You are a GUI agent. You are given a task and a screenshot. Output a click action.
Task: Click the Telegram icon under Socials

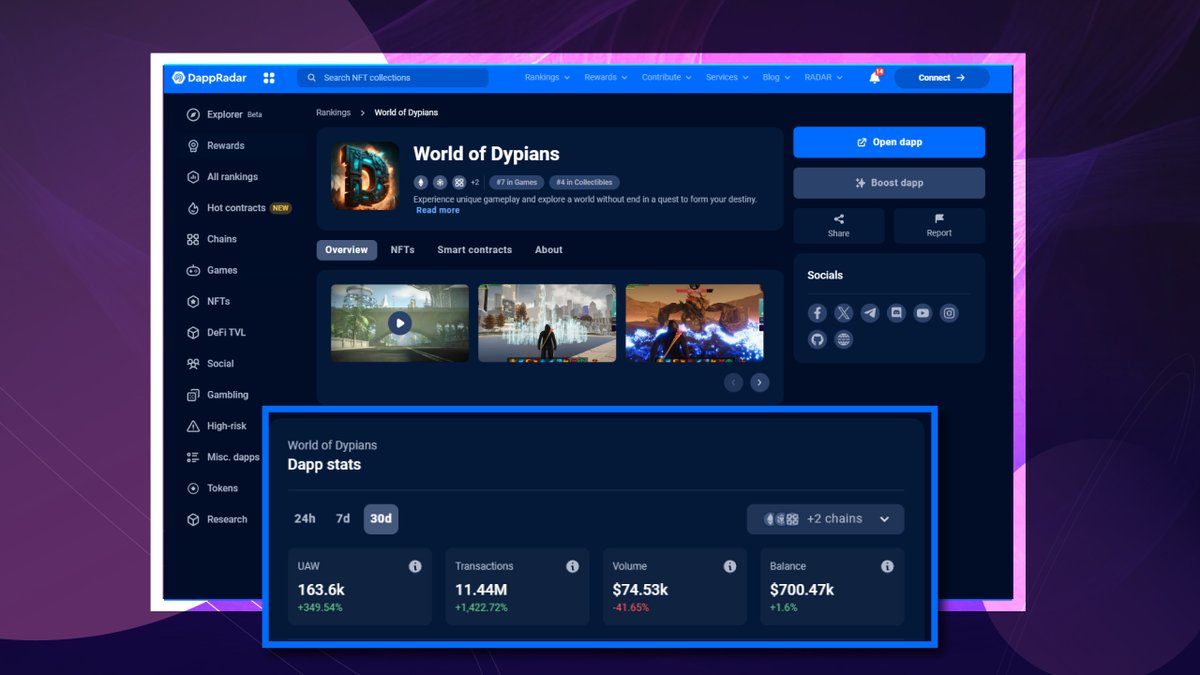pyautogui.click(x=870, y=313)
